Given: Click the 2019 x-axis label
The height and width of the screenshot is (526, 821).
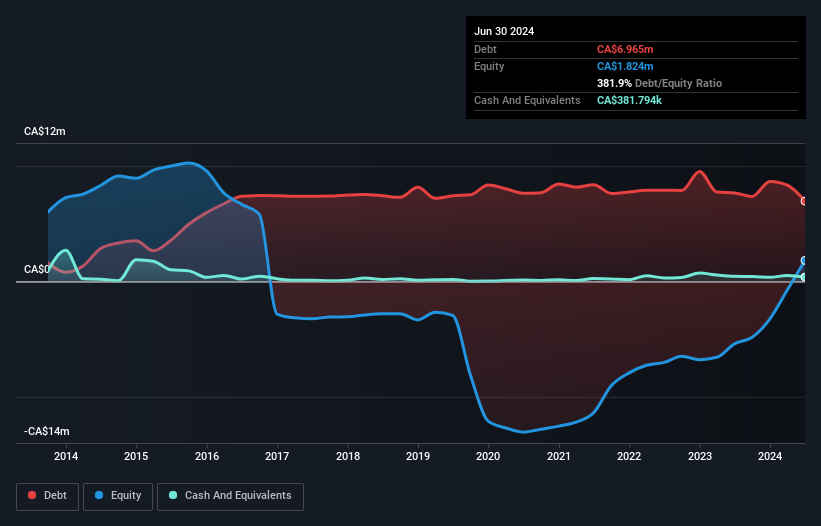Looking at the screenshot, I should click(418, 456).
